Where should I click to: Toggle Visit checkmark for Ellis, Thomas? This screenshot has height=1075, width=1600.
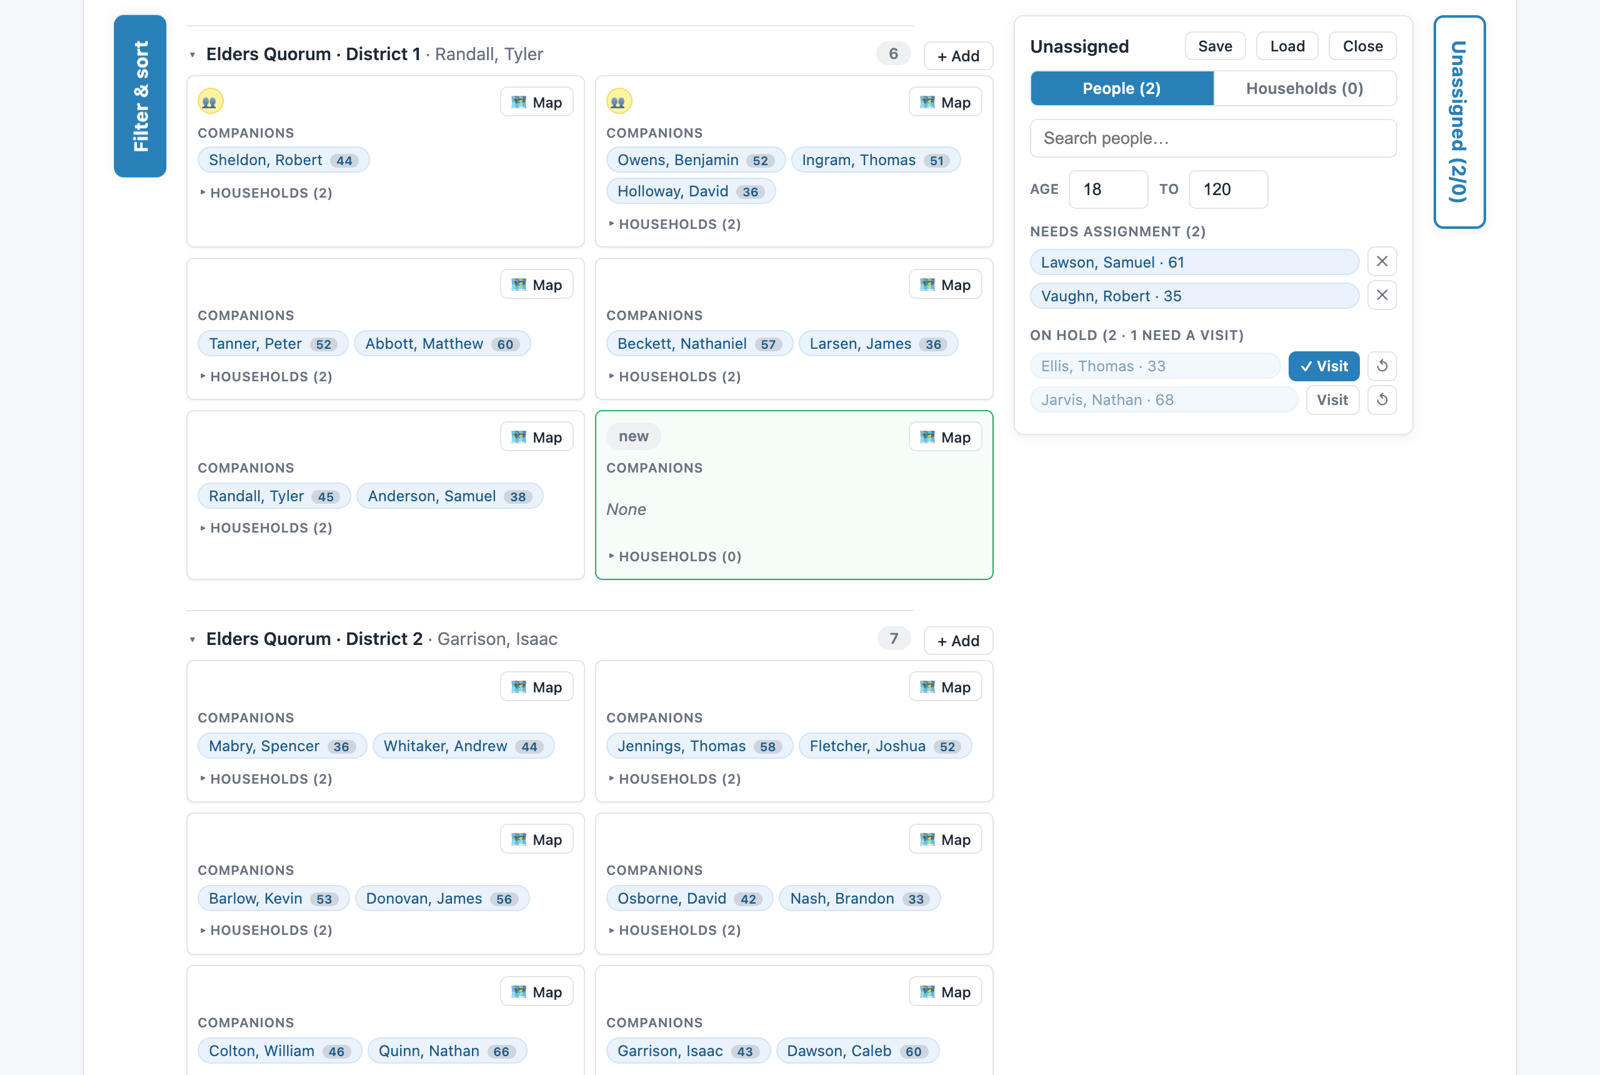tap(1324, 366)
